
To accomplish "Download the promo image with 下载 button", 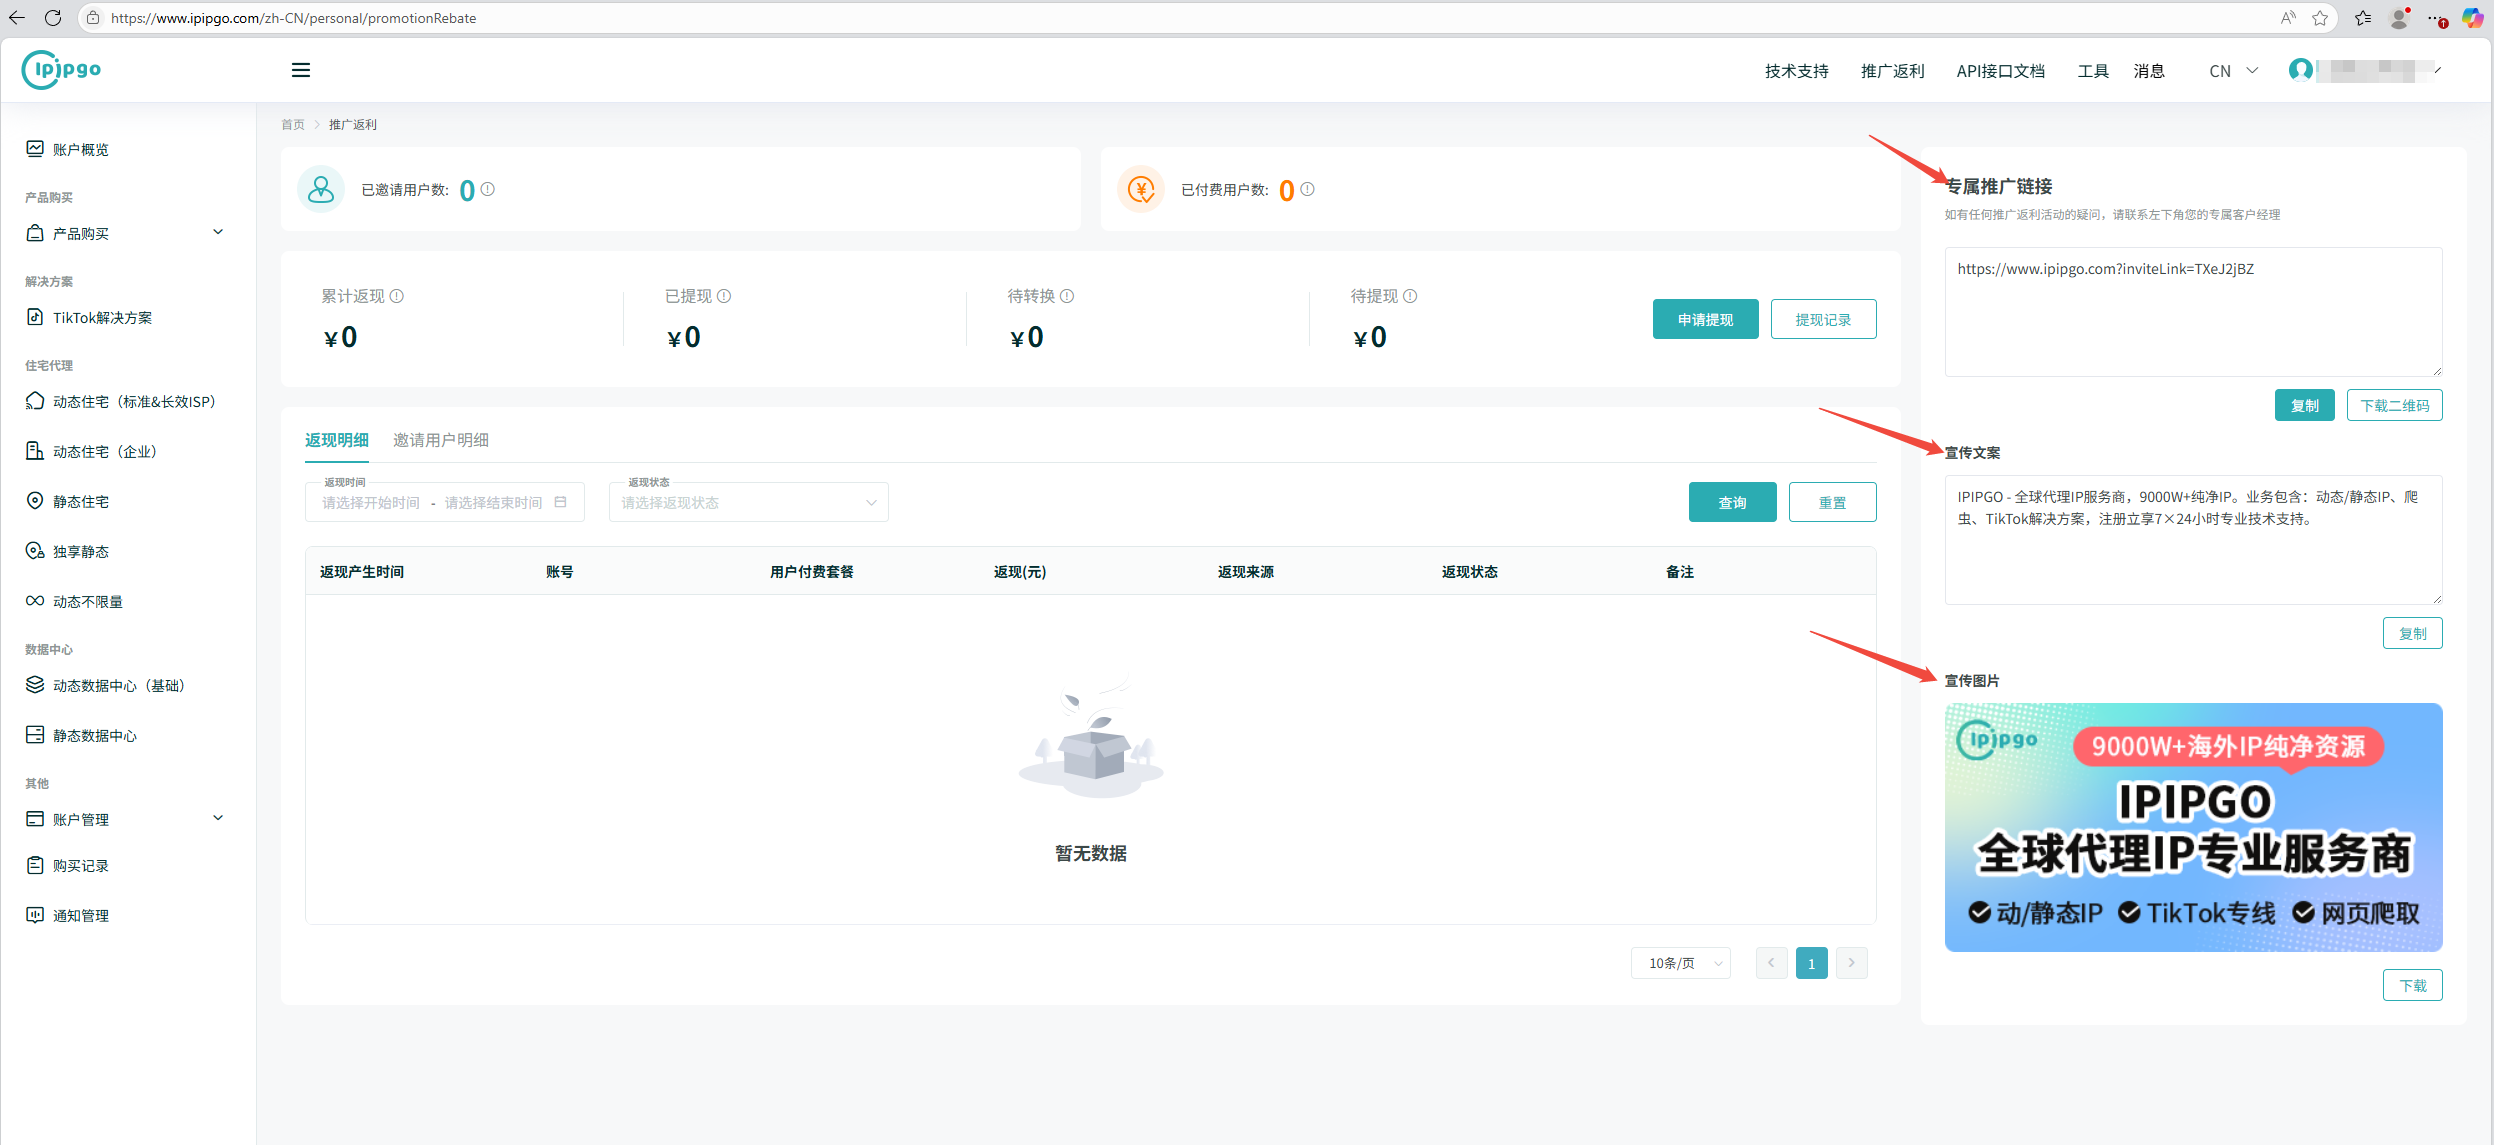I will 2412,985.
